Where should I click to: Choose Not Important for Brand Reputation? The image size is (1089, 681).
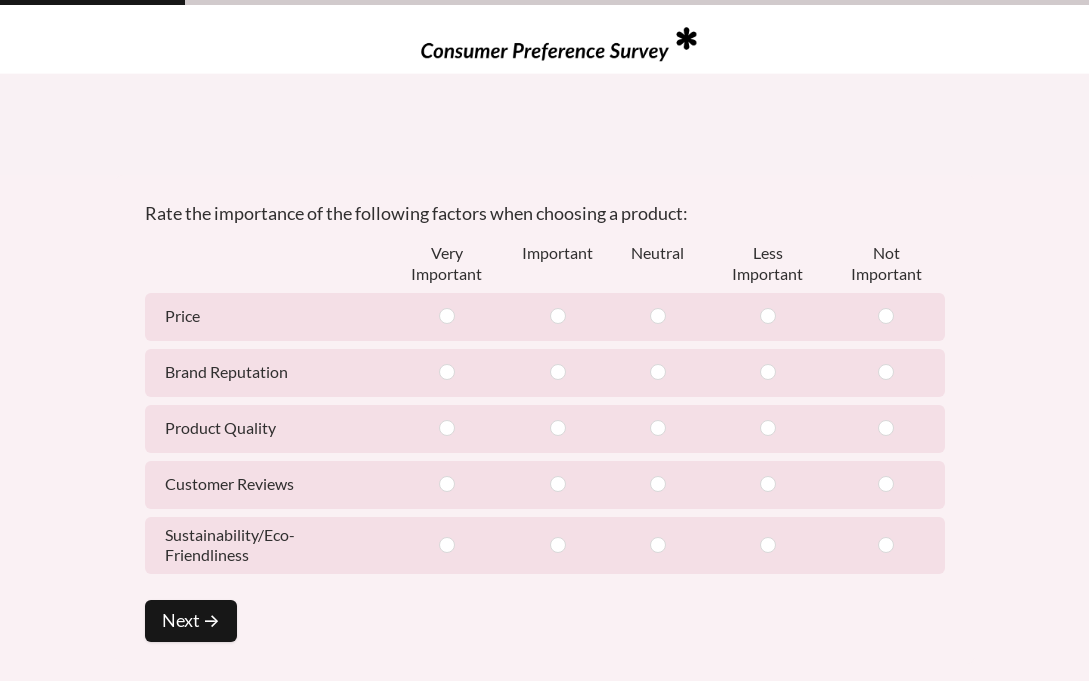(886, 372)
